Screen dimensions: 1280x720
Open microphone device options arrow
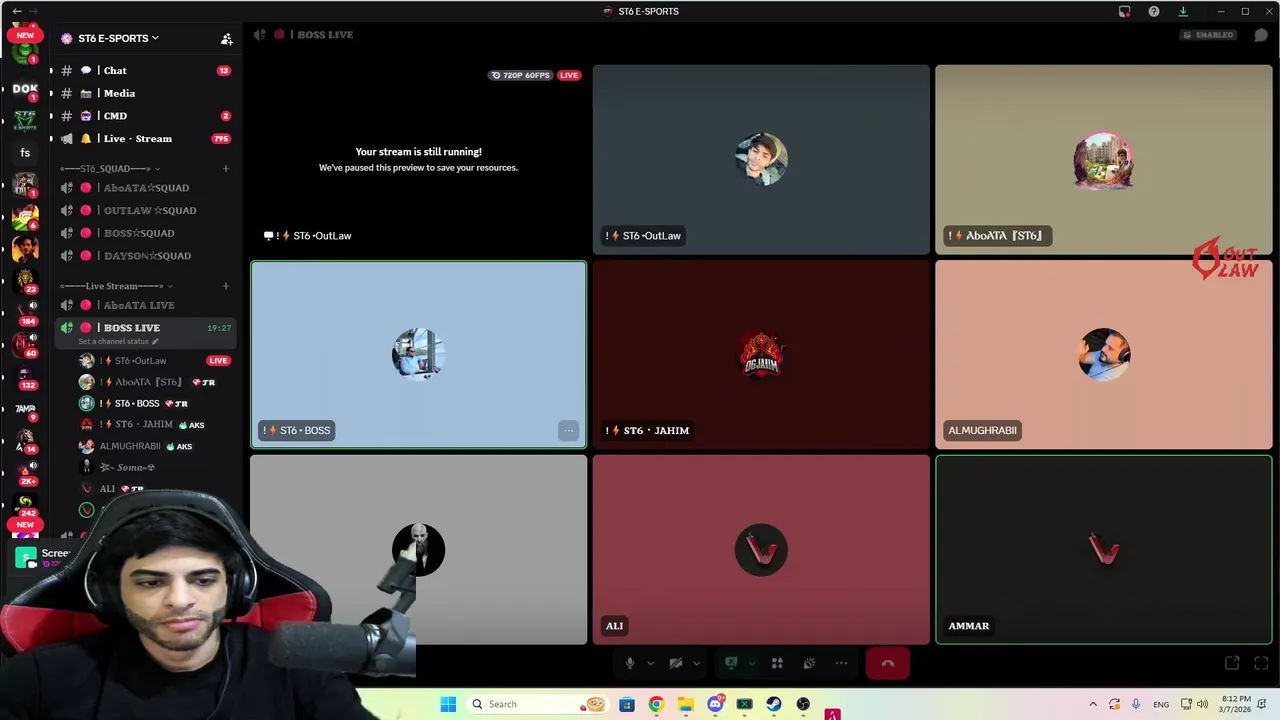click(x=650, y=663)
